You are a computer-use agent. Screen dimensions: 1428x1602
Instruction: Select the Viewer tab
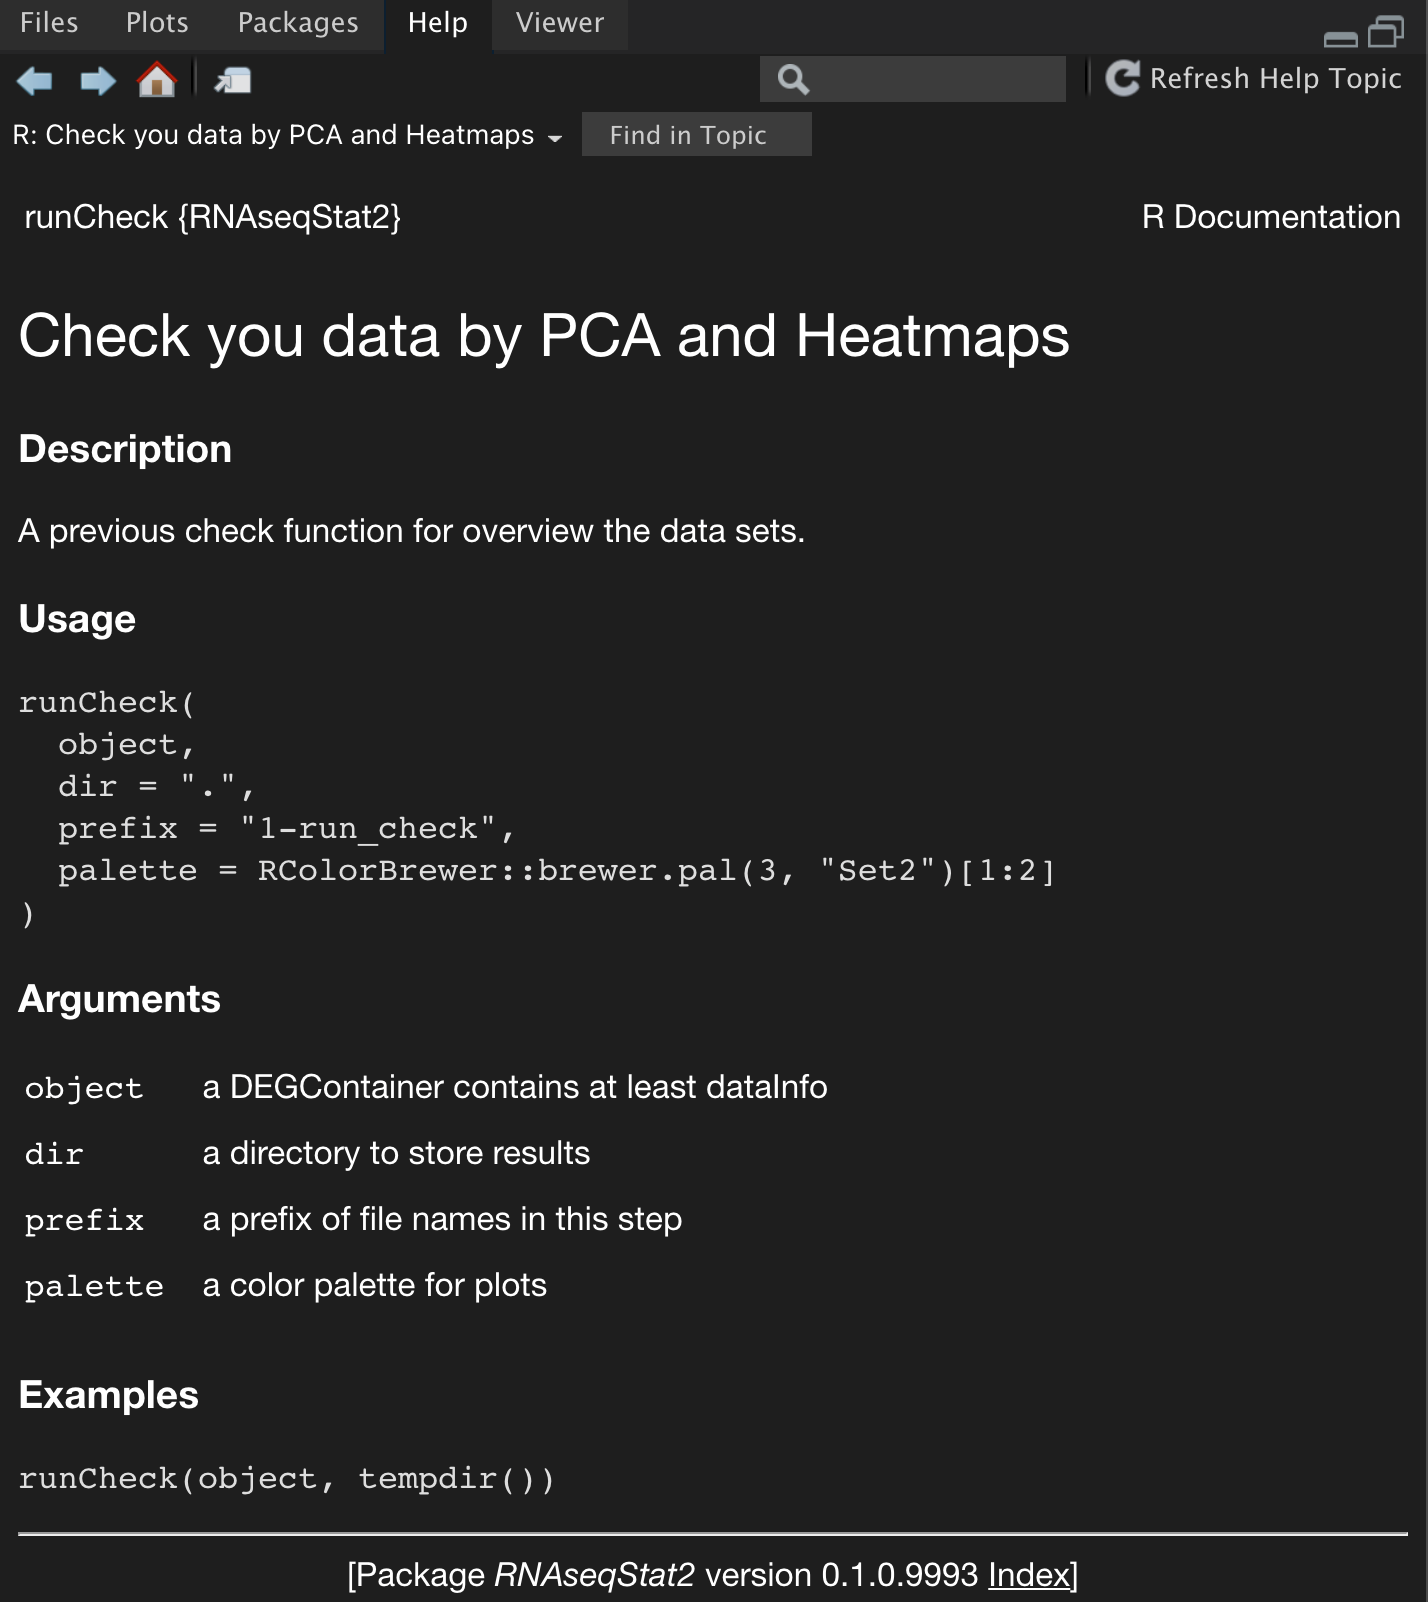(560, 23)
